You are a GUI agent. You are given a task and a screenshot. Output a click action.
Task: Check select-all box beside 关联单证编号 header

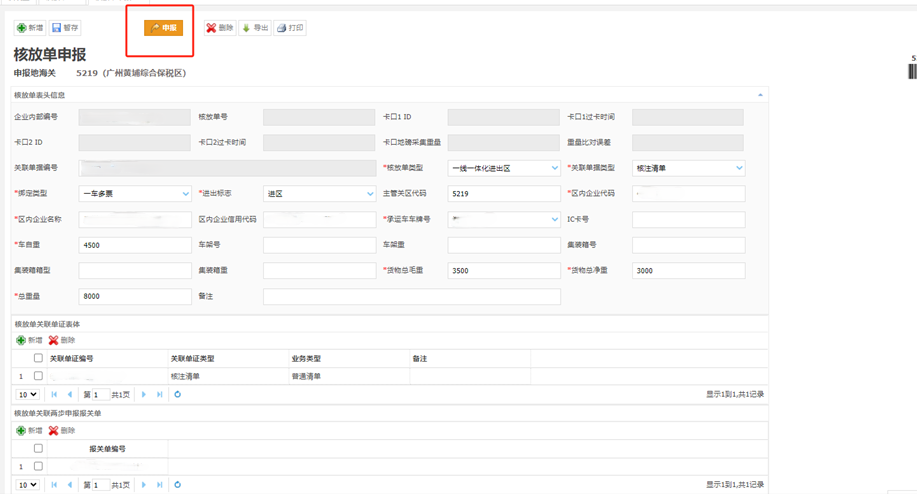tap(38, 358)
